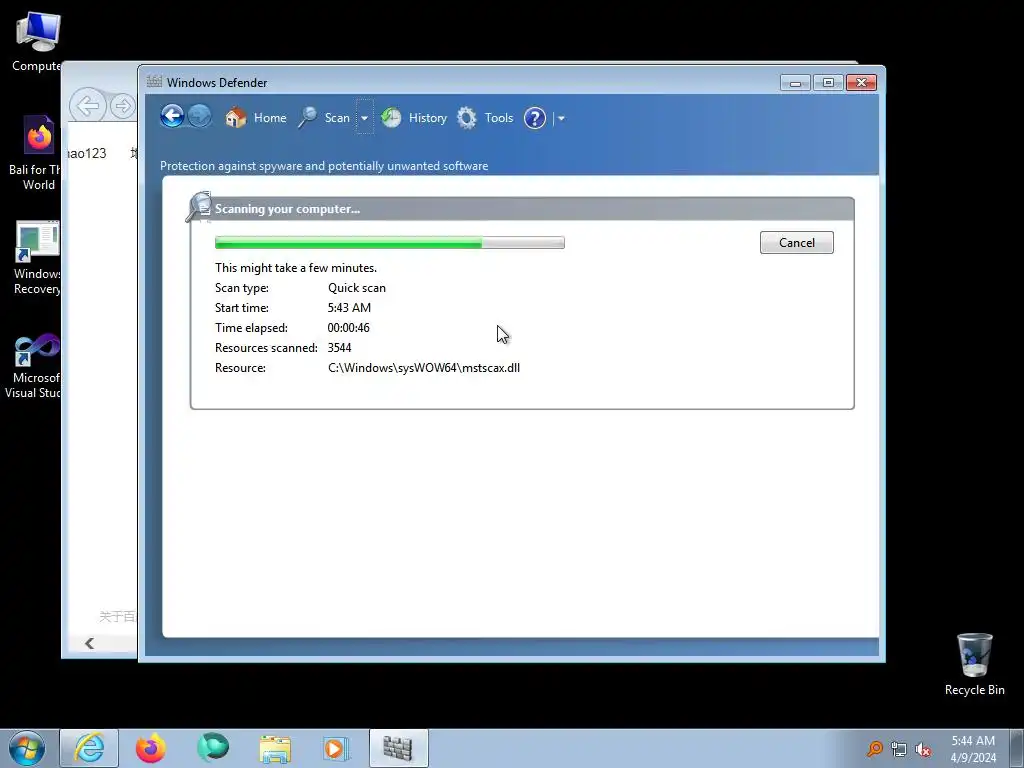Click the mstscax.dll resource path
The width and height of the screenshot is (1024, 768).
tap(424, 368)
